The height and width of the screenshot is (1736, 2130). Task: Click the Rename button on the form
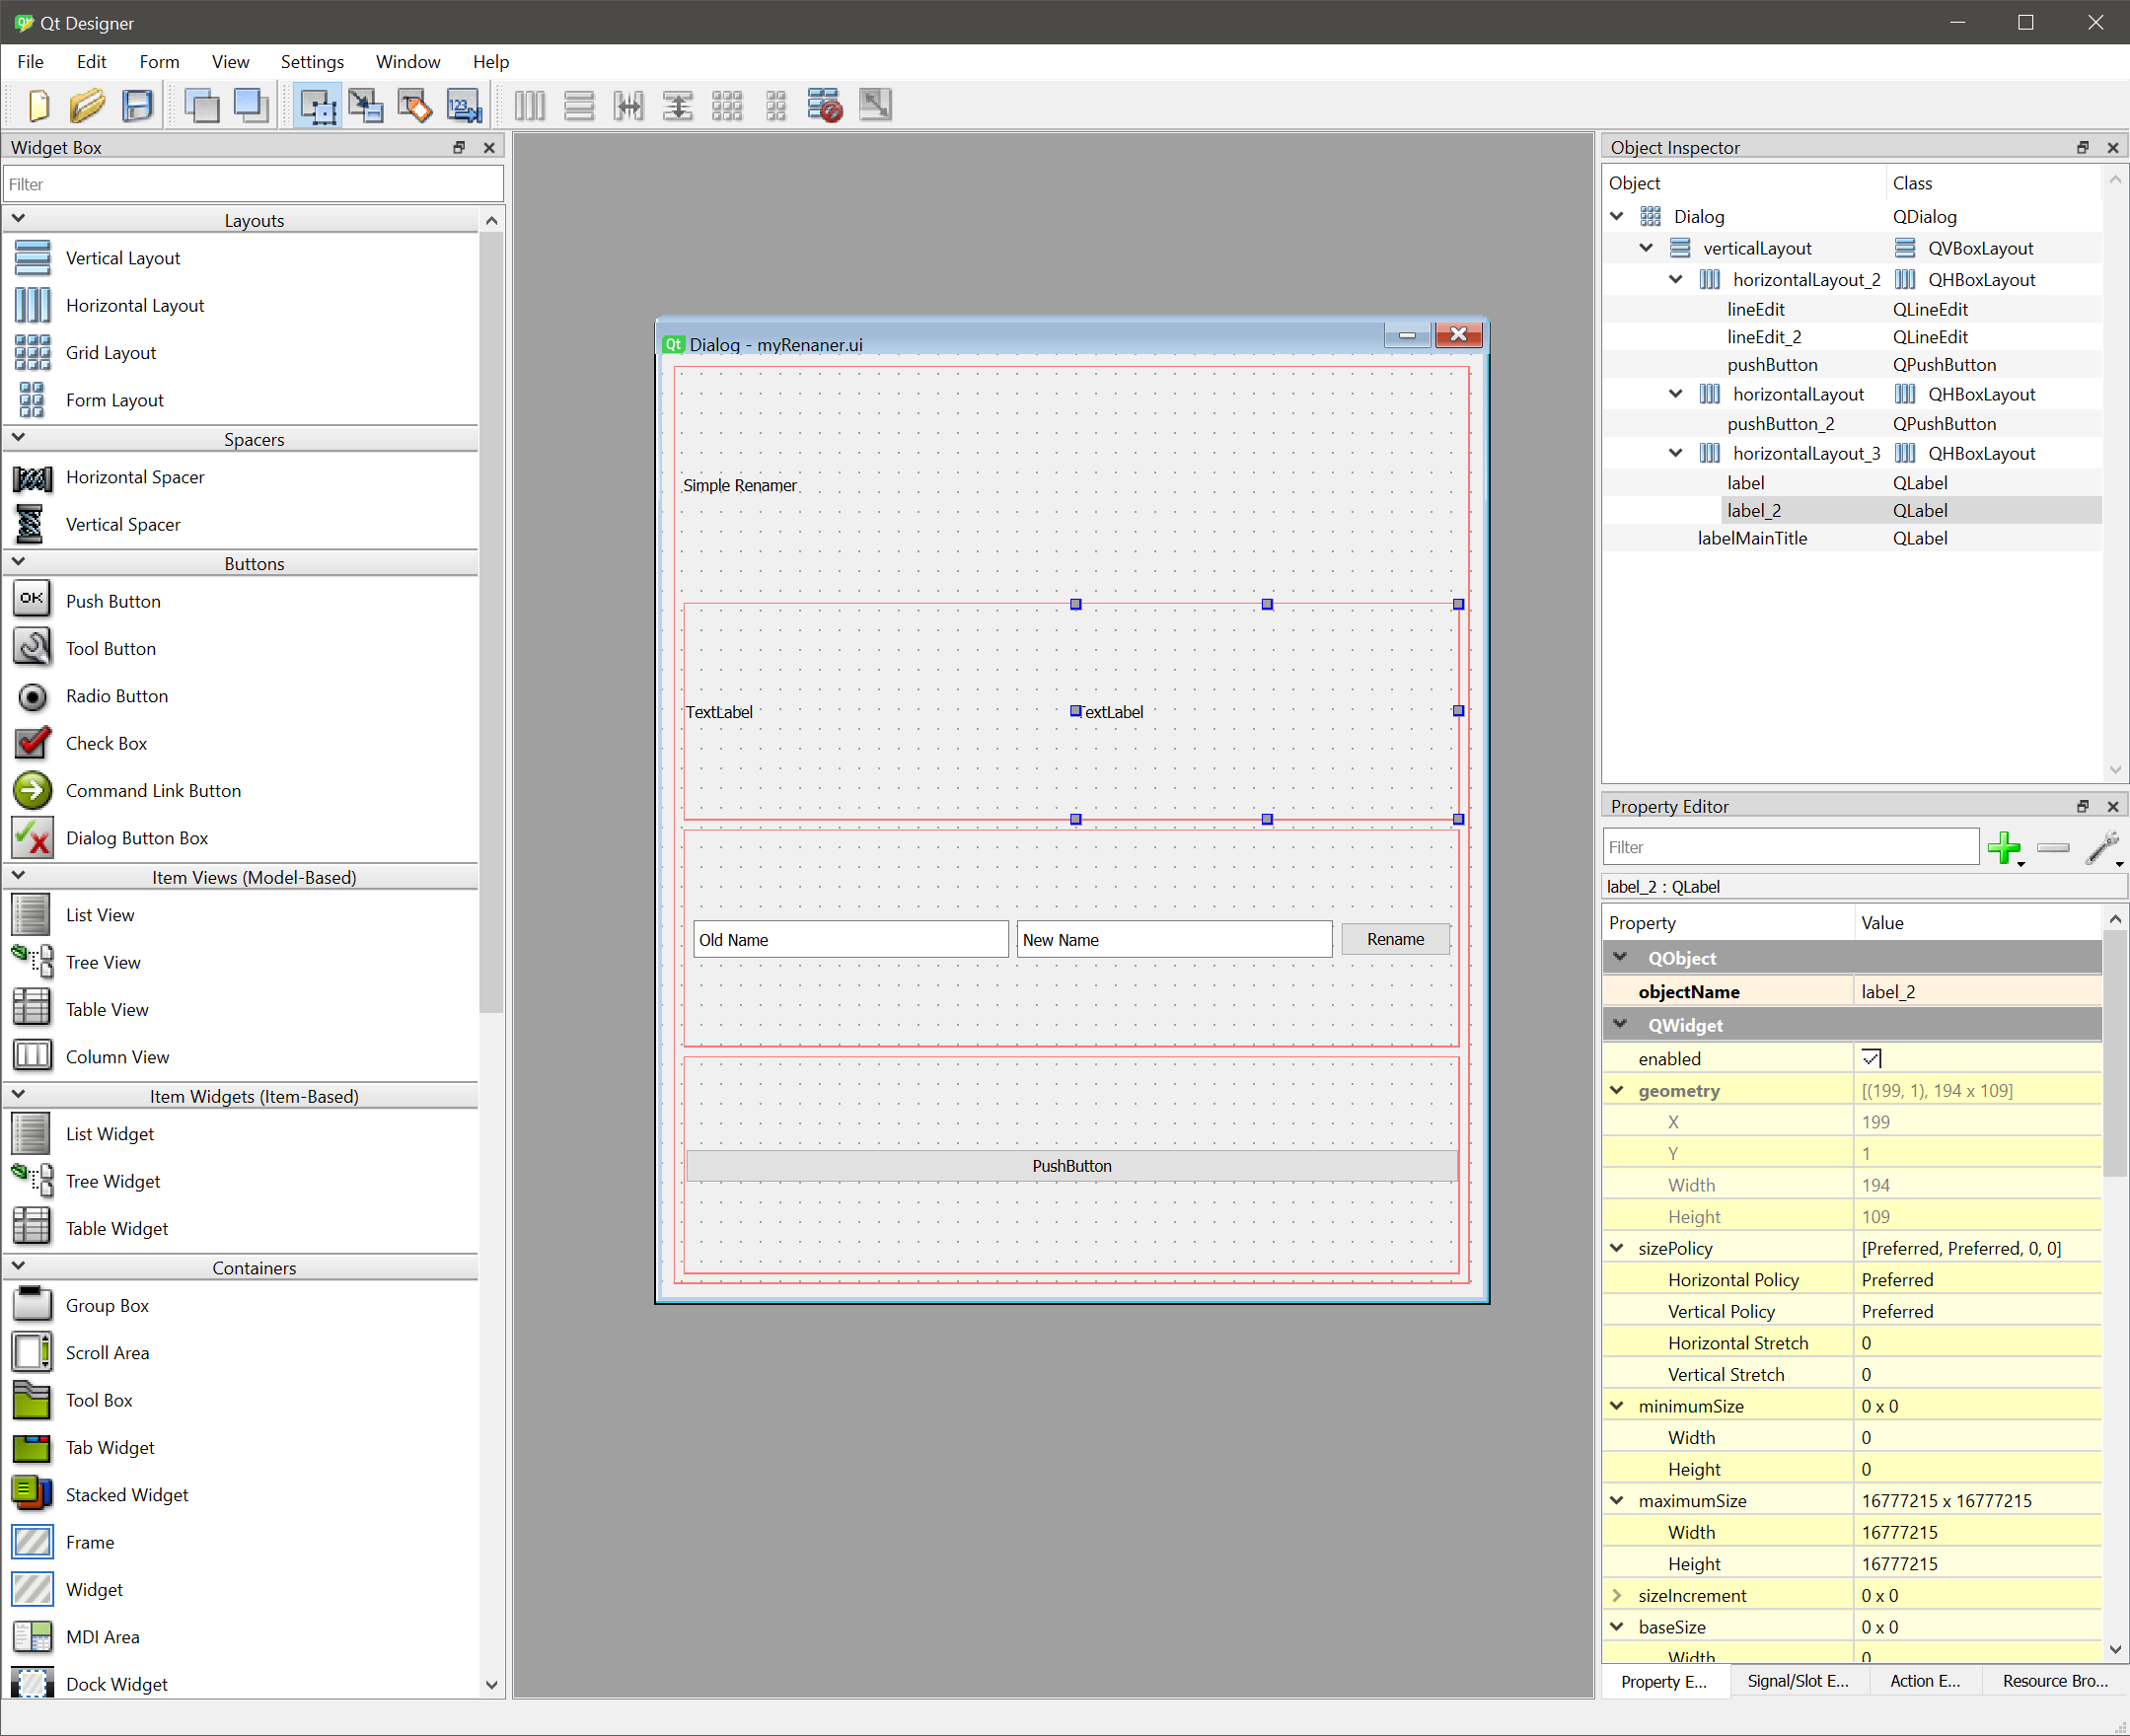click(1395, 939)
